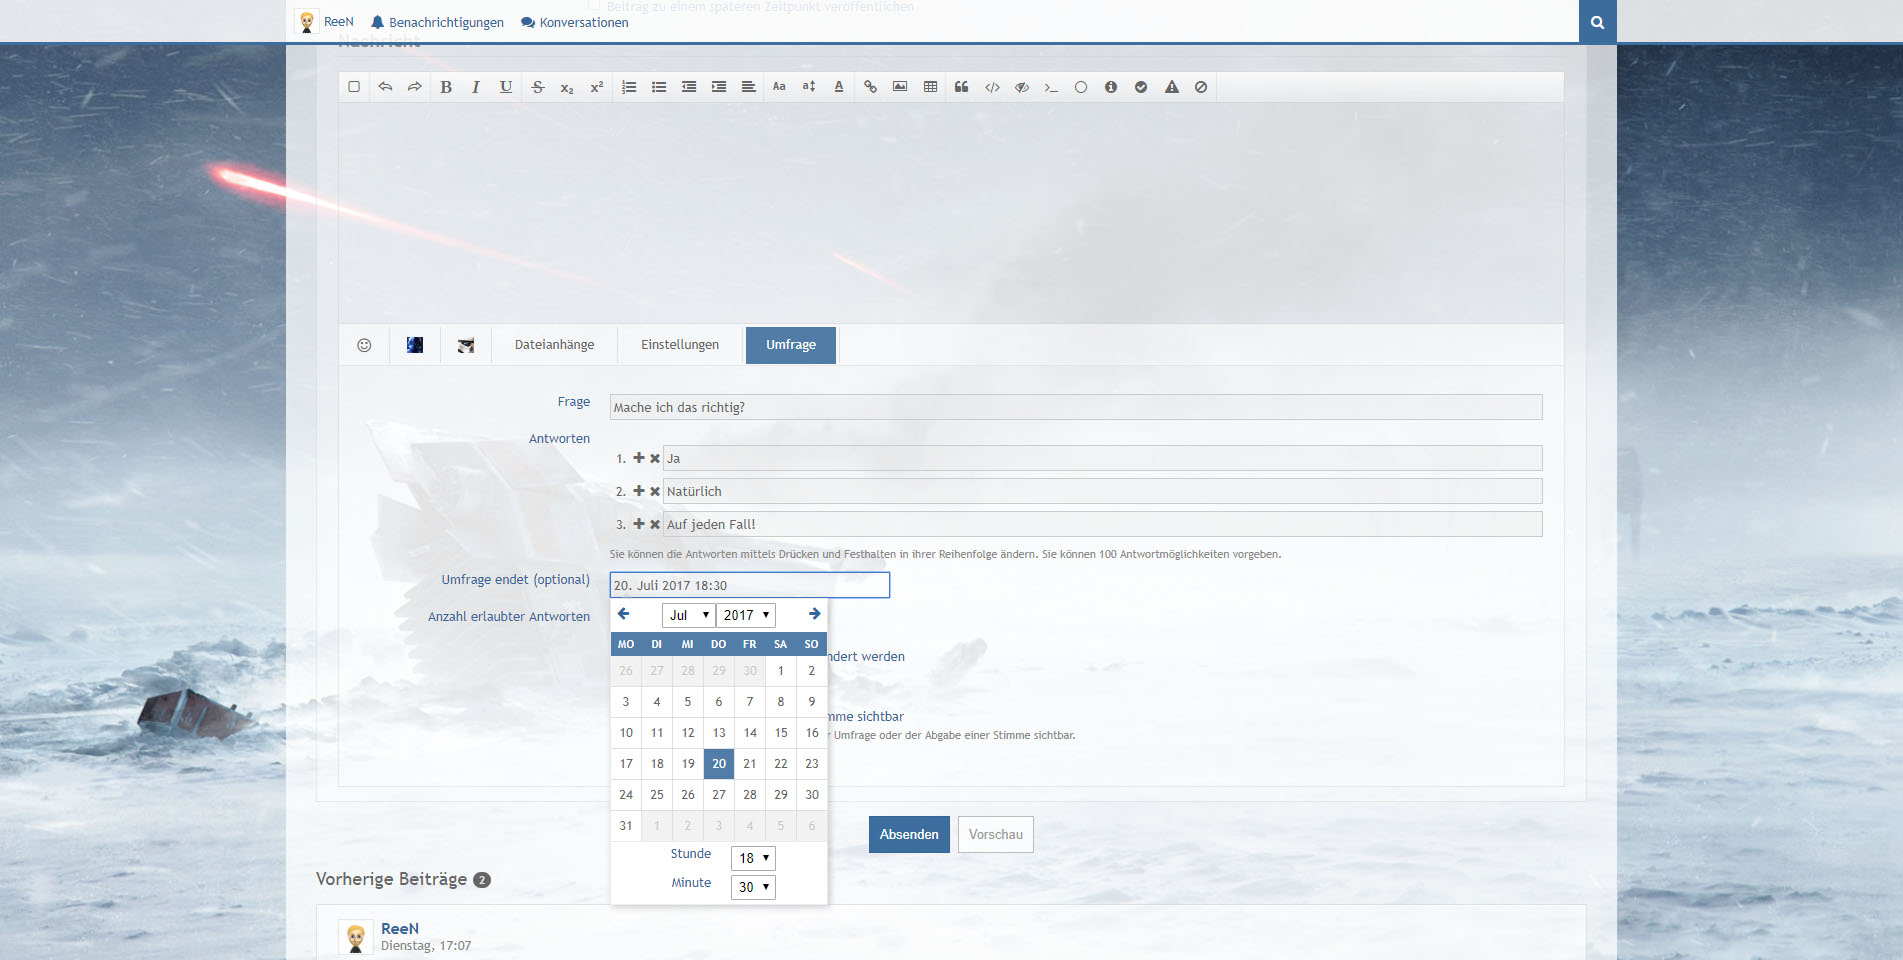Click ReeN's avatar in previous posts
Viewport: 1903px width, 960px height.
tap(356, 938)
